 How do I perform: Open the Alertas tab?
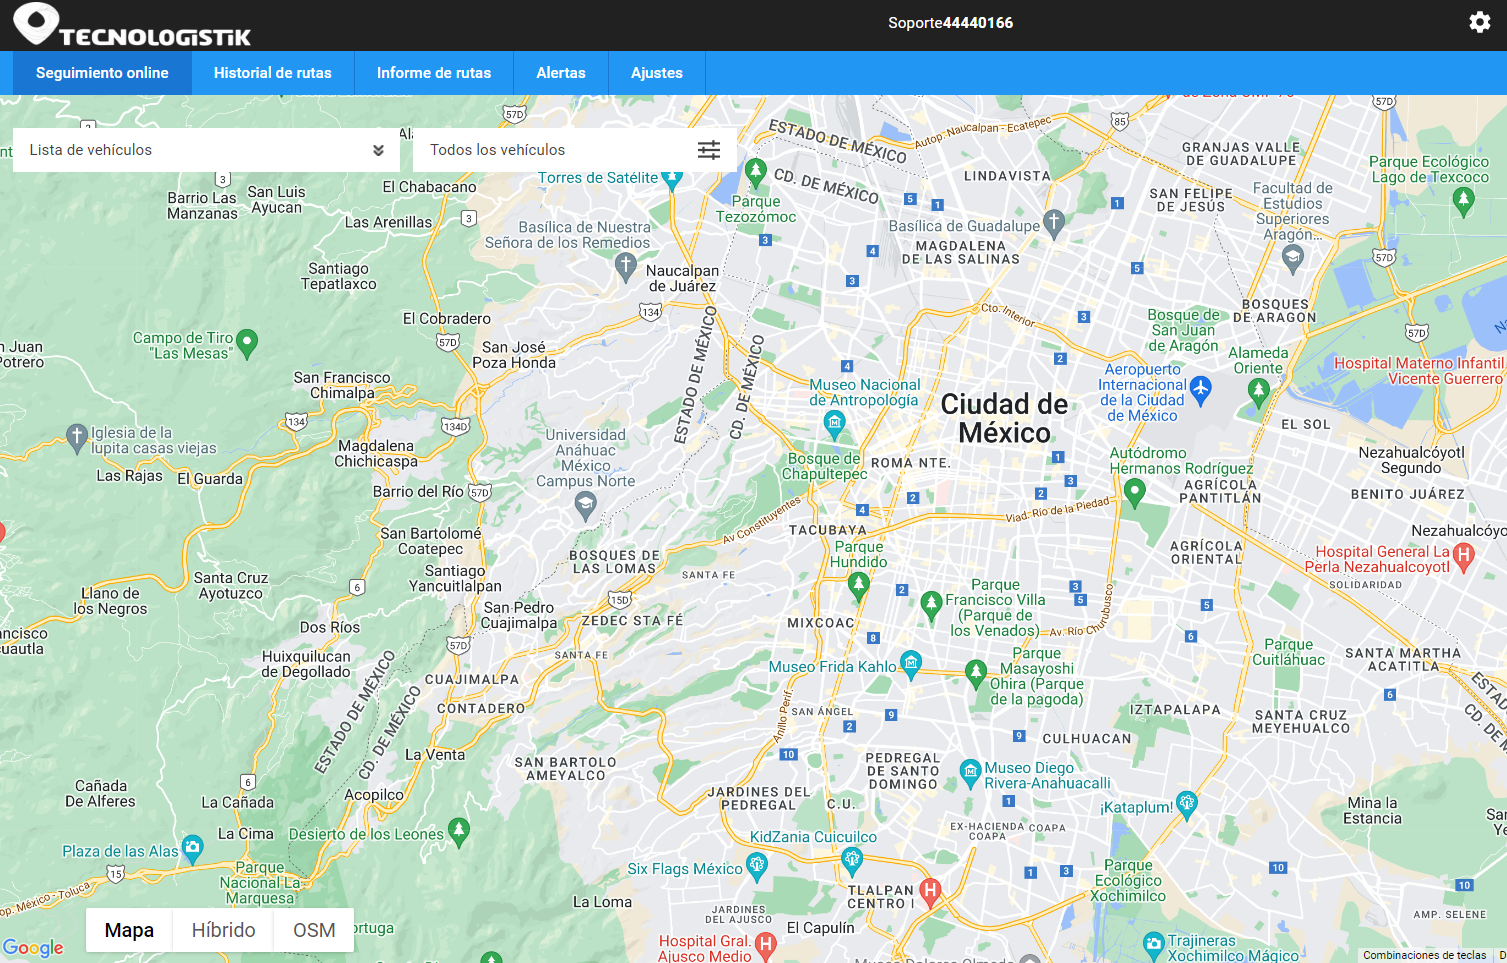561,73
